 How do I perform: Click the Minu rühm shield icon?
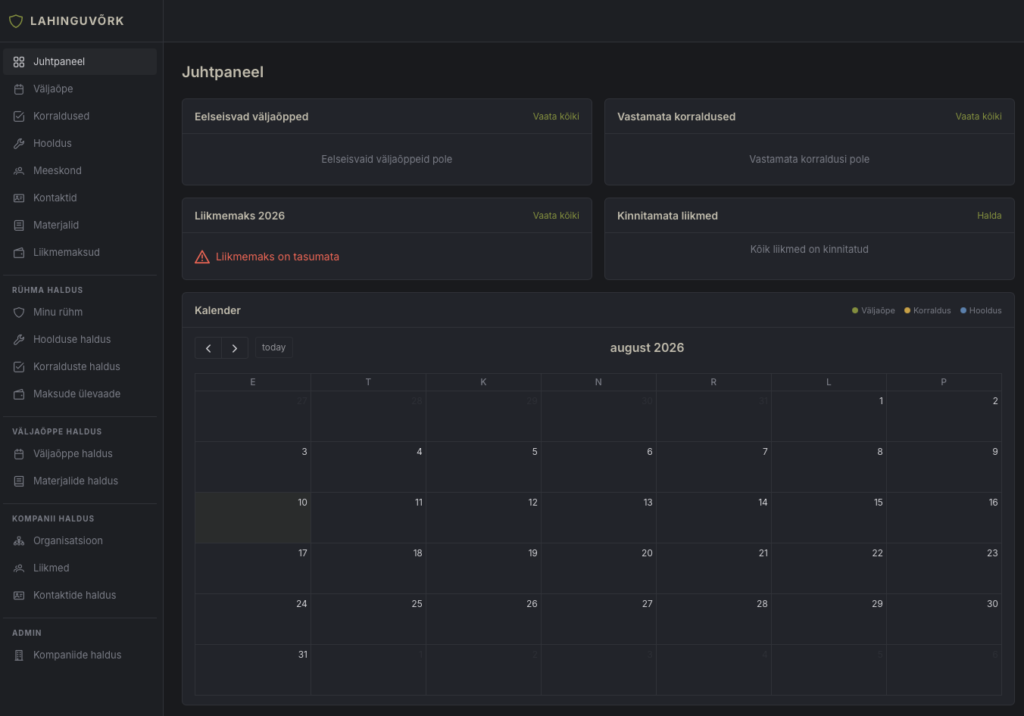[x=19, y=312]
